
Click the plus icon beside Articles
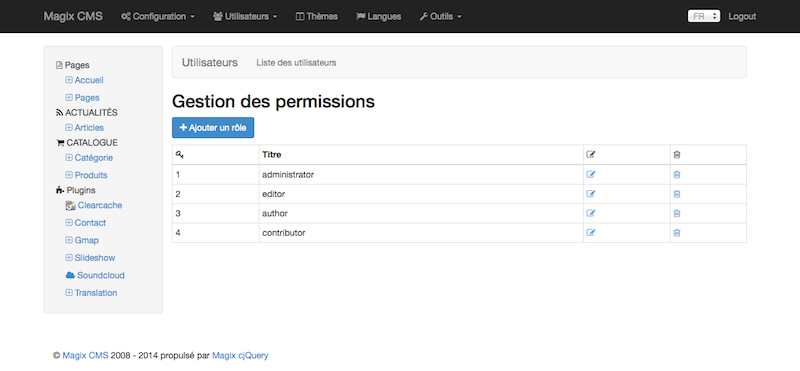tap(69, 128)
